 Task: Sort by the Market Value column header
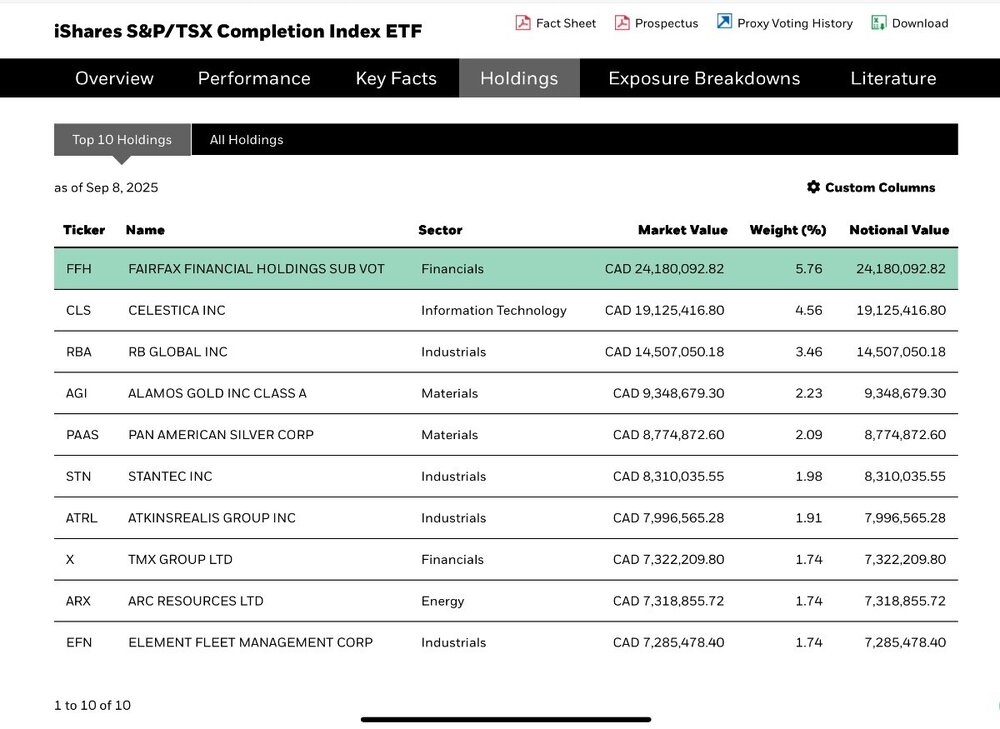point(682,230)
